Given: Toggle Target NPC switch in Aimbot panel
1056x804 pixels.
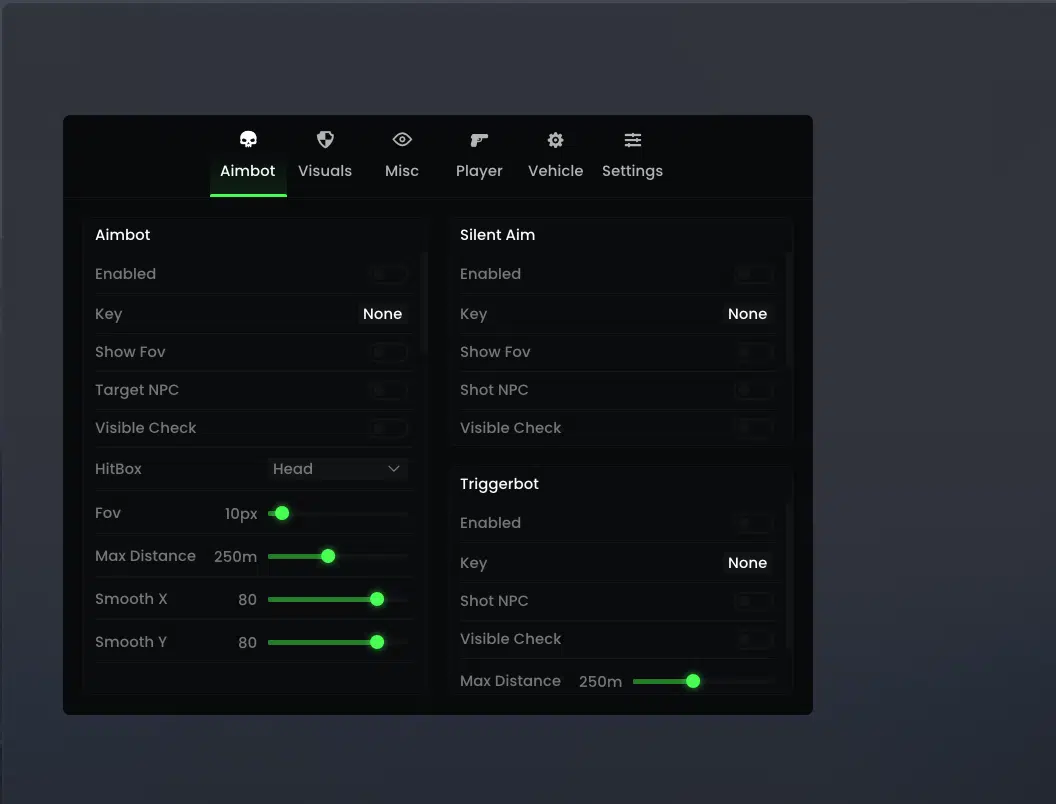Looking at the screenshot, I should 389,390.
